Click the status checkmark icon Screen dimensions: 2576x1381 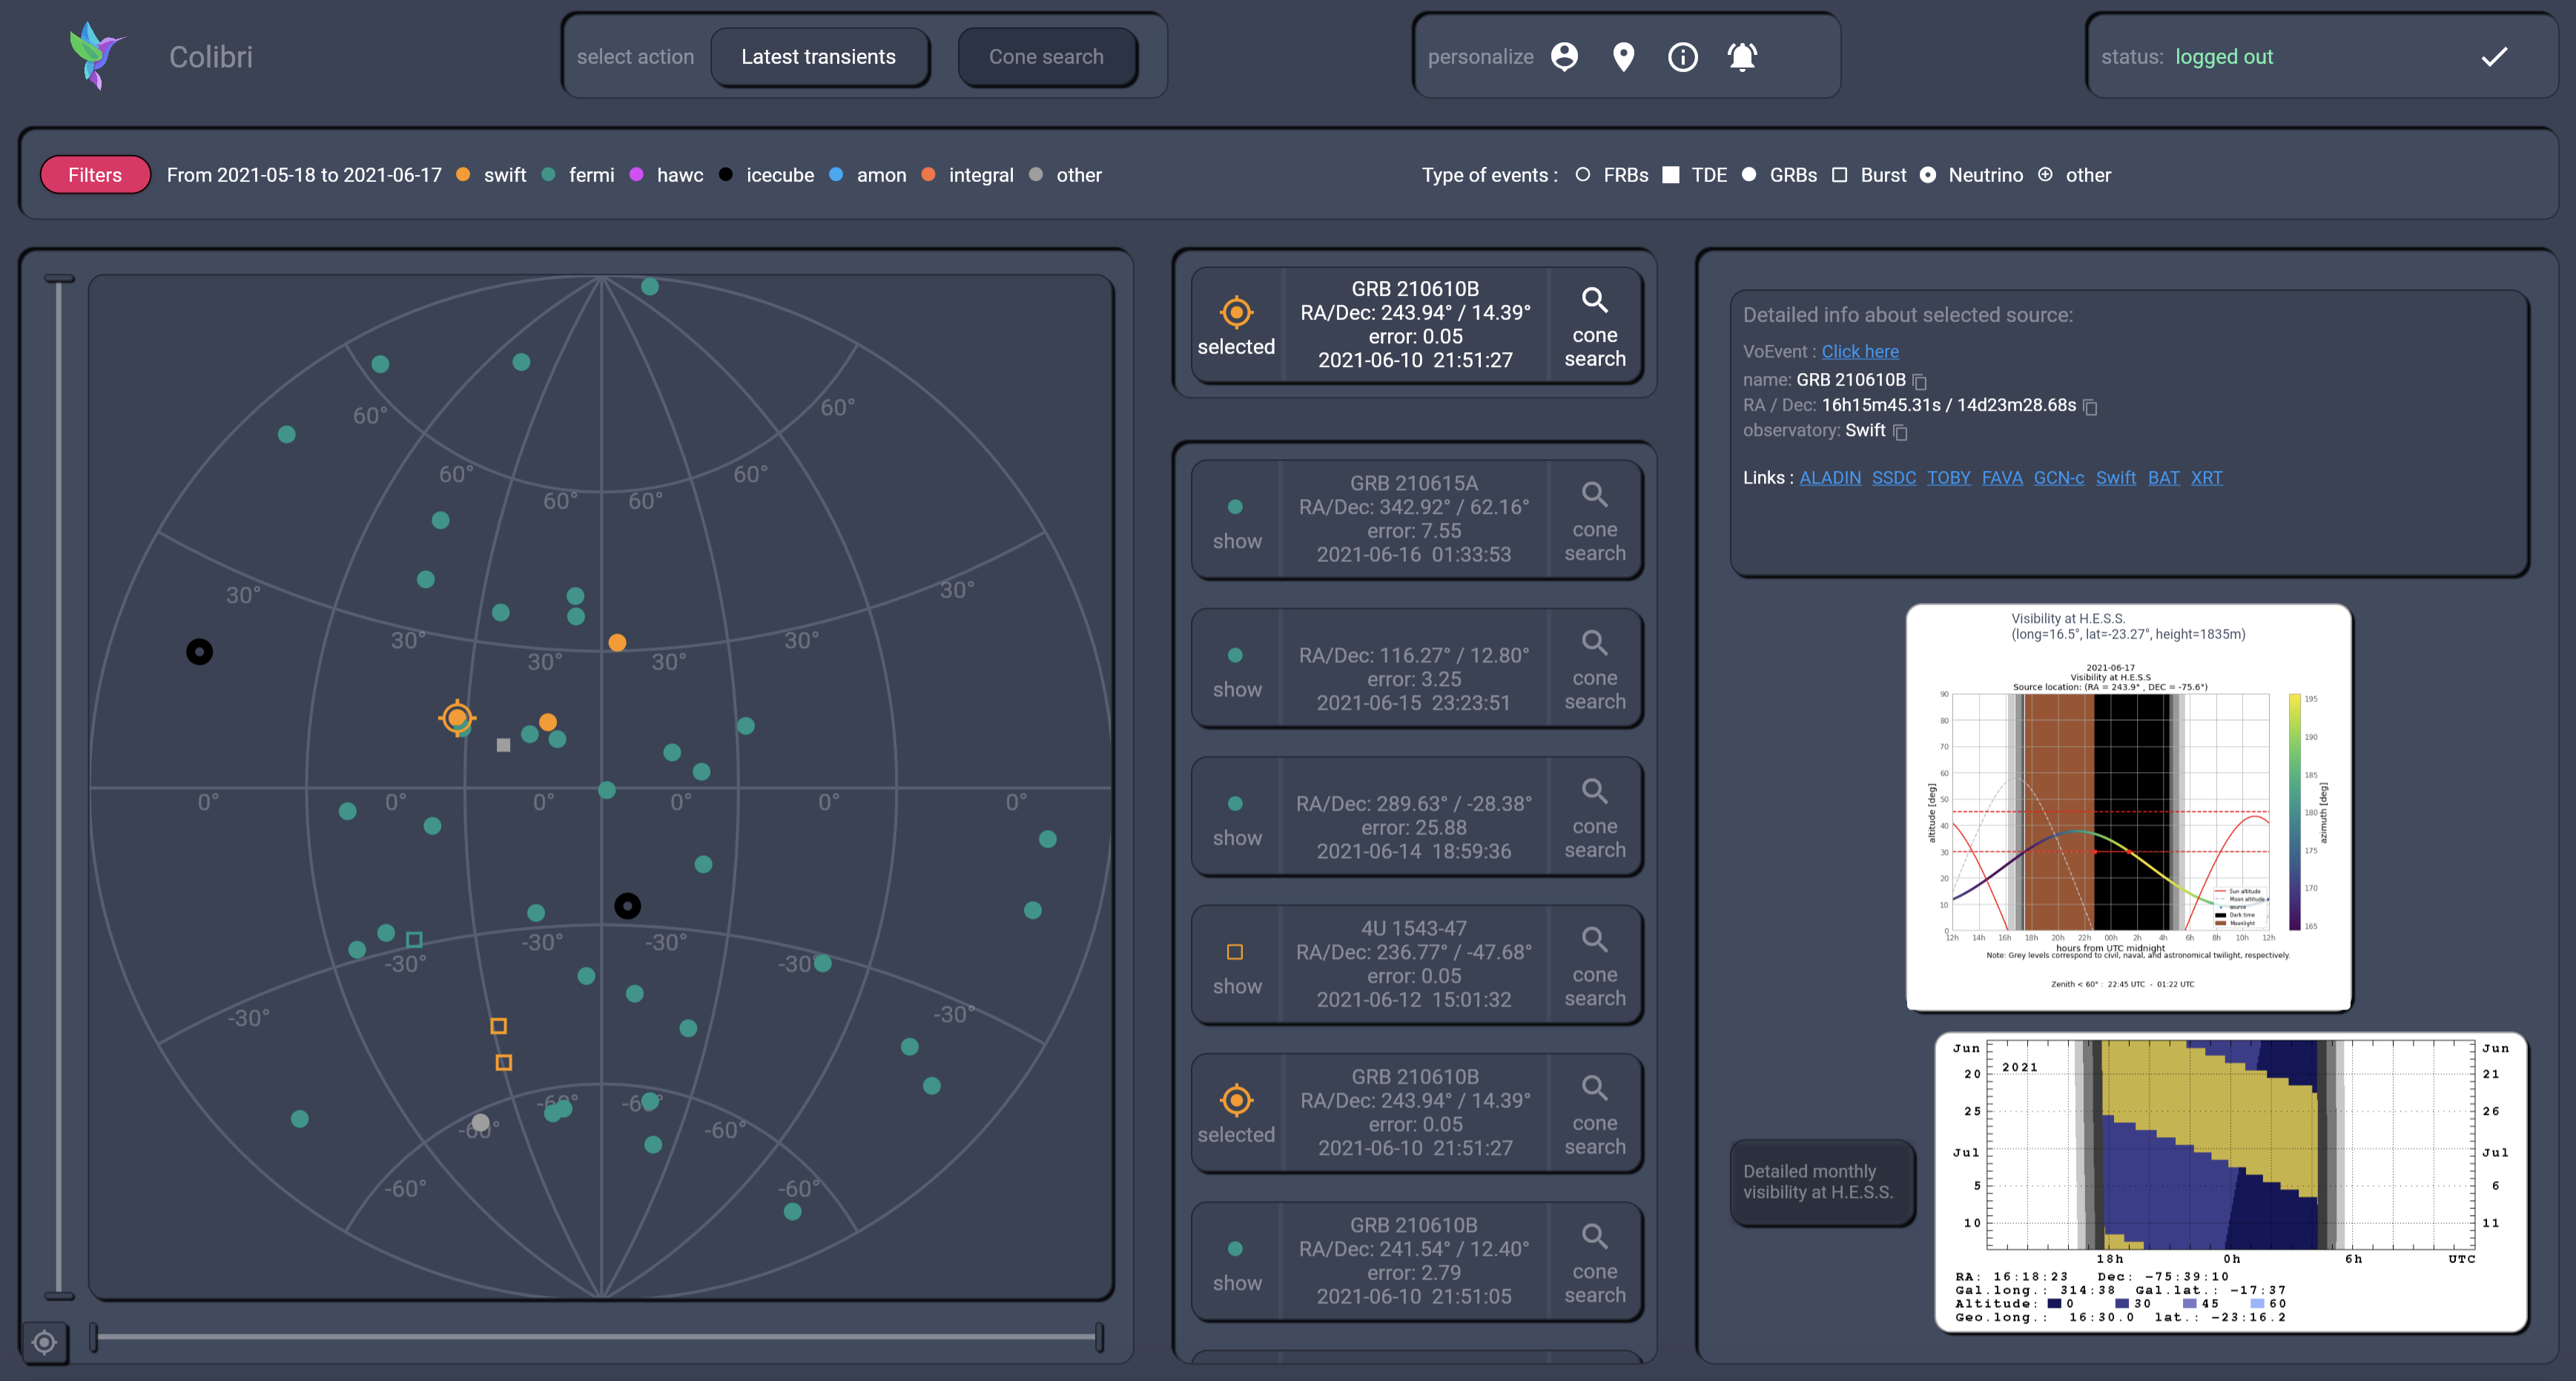(2494, 57)
